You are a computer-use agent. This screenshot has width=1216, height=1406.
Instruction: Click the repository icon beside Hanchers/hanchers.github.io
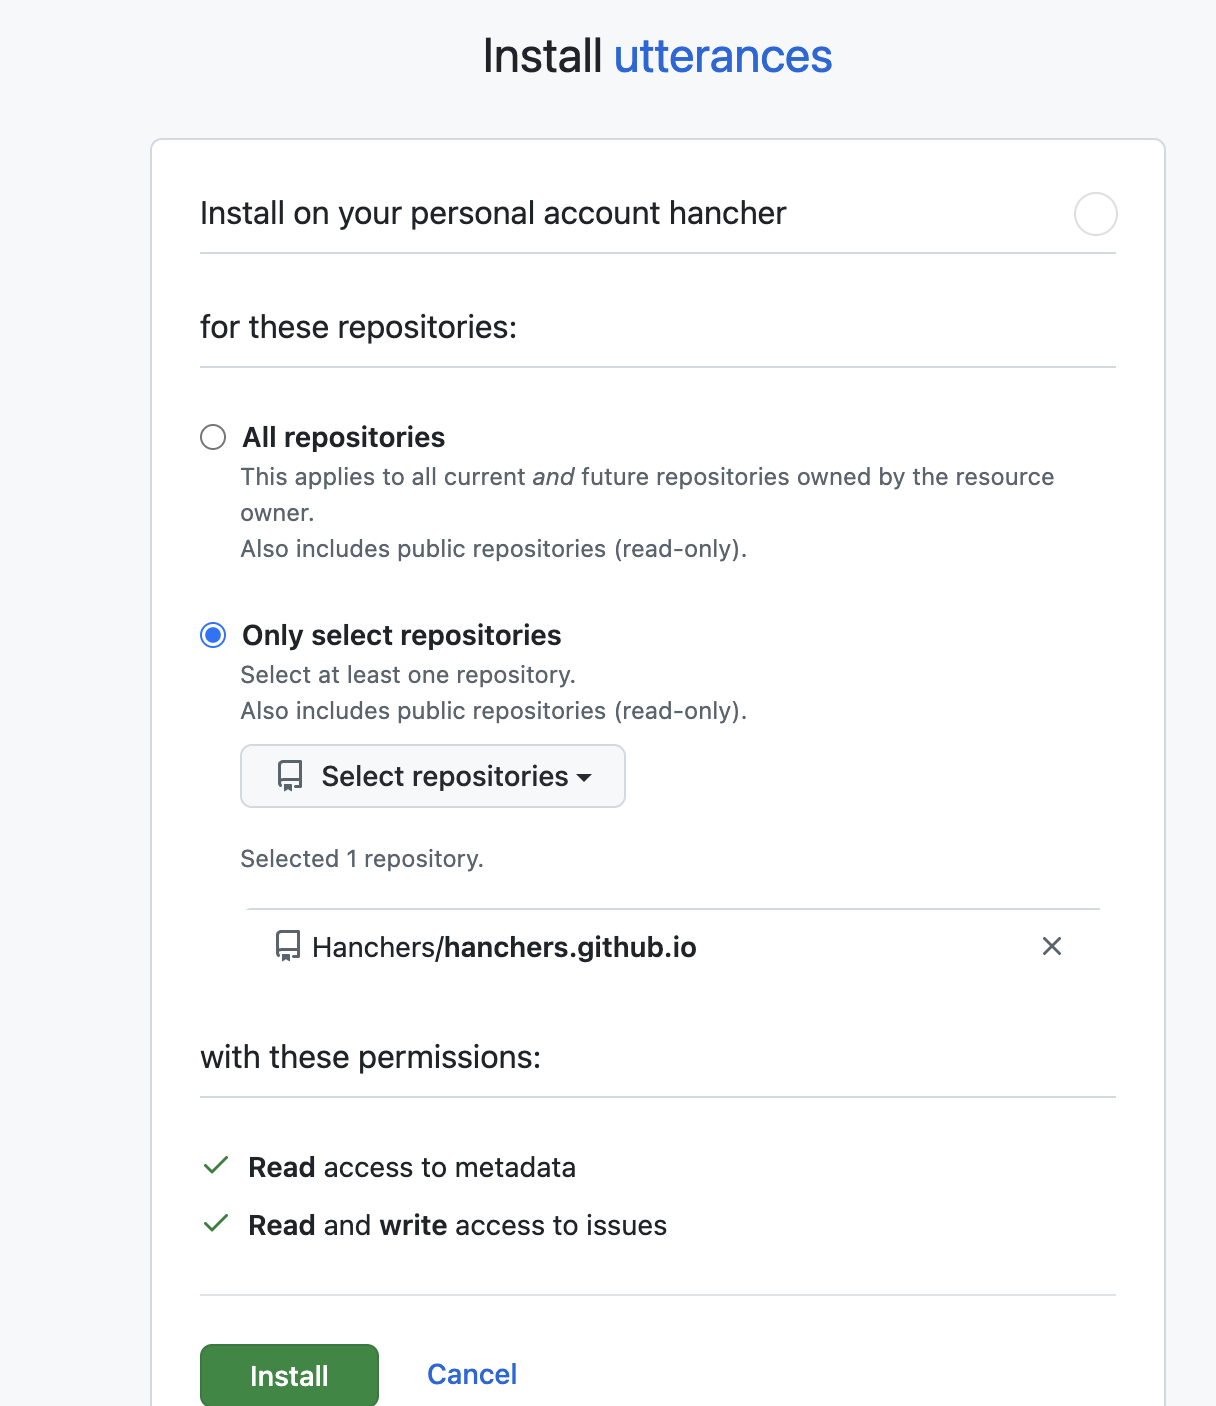pyautogui.click(x=288, y=946)
